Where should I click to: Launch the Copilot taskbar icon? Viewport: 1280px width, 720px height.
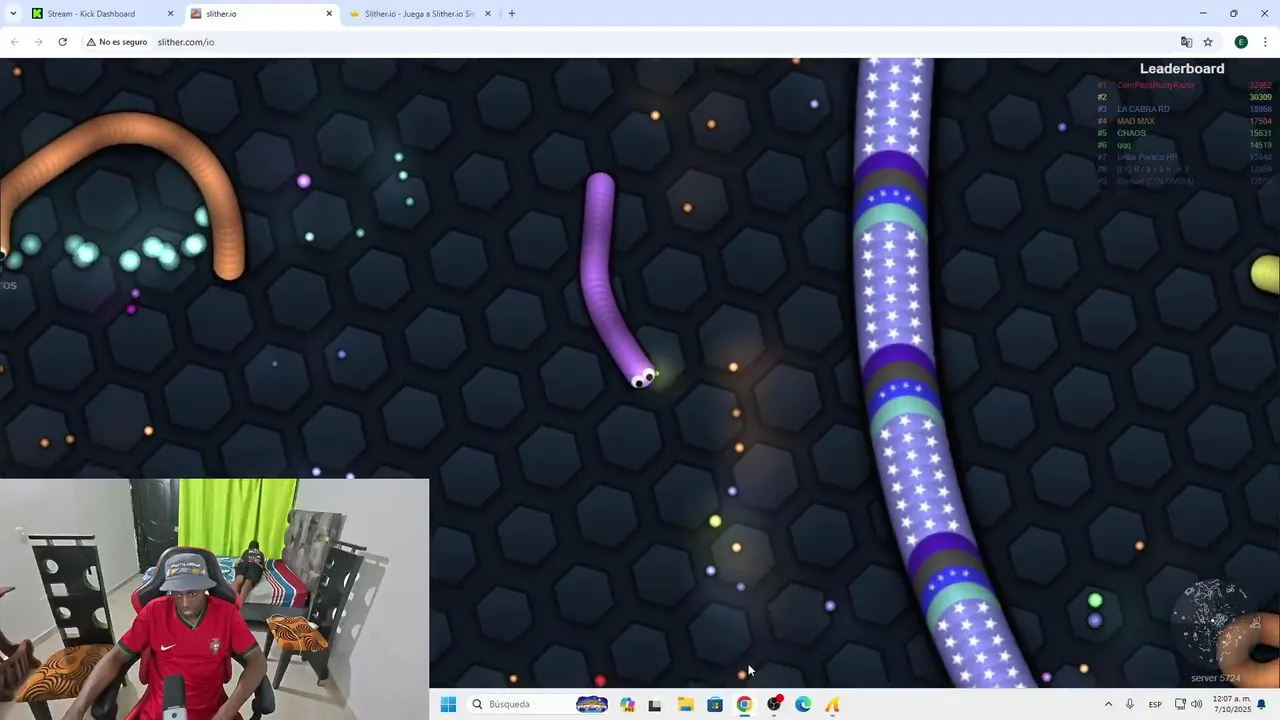pos(627,704)
